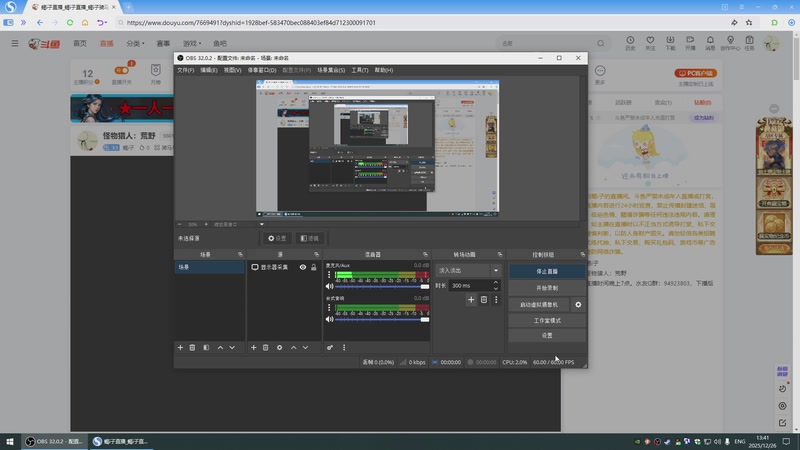Open virtual camera settings gear
The height and width of the screenshot is (450, 800).
[x=578, y=304]
